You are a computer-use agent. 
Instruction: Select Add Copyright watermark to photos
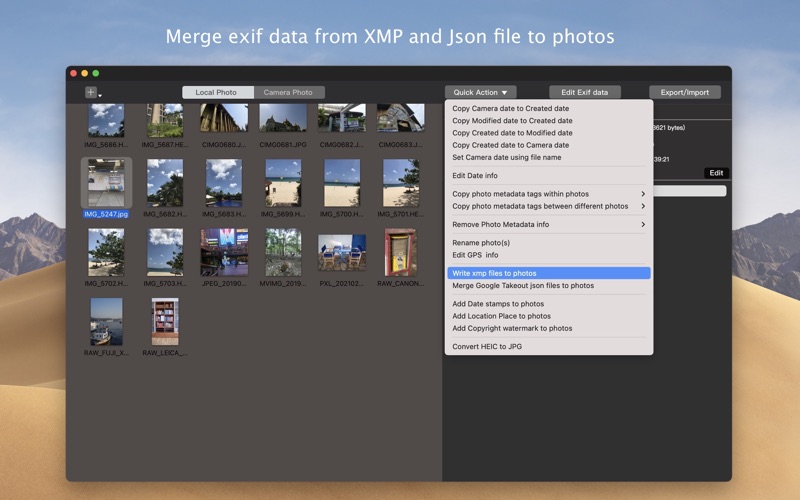[548, 328]
